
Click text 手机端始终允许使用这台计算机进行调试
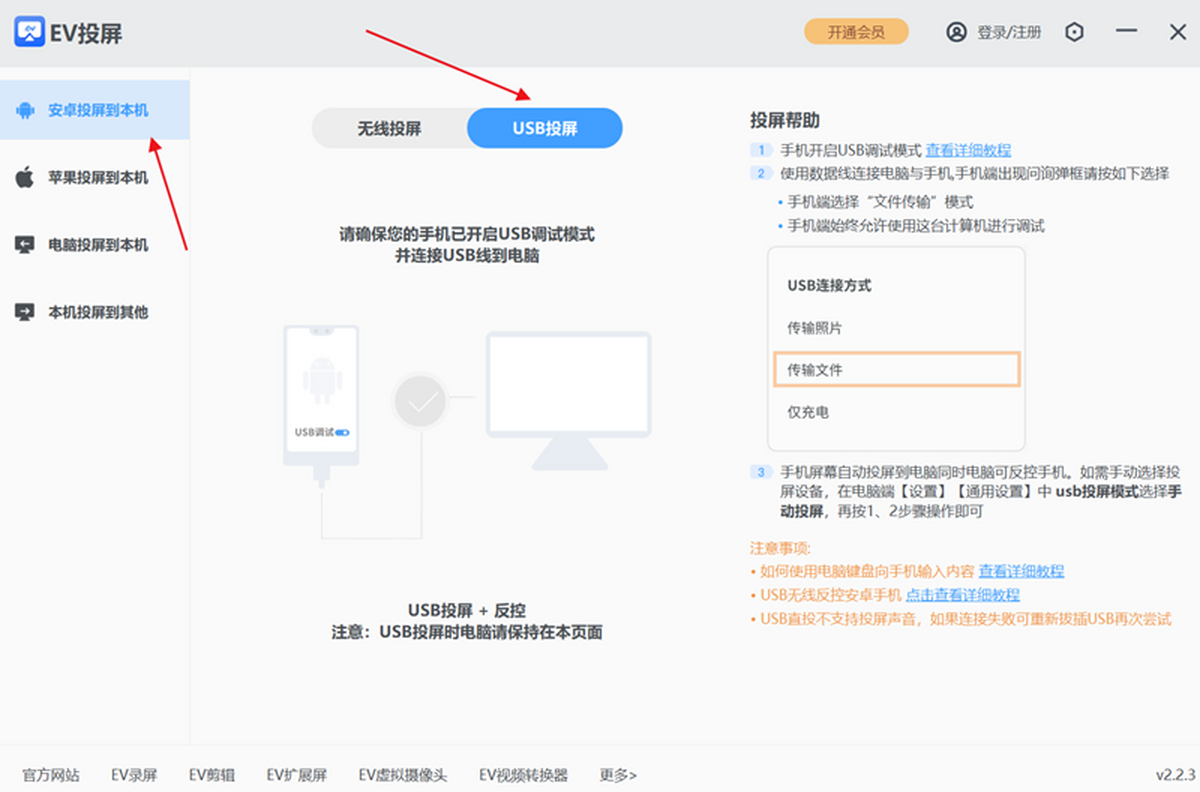point(916,226)
